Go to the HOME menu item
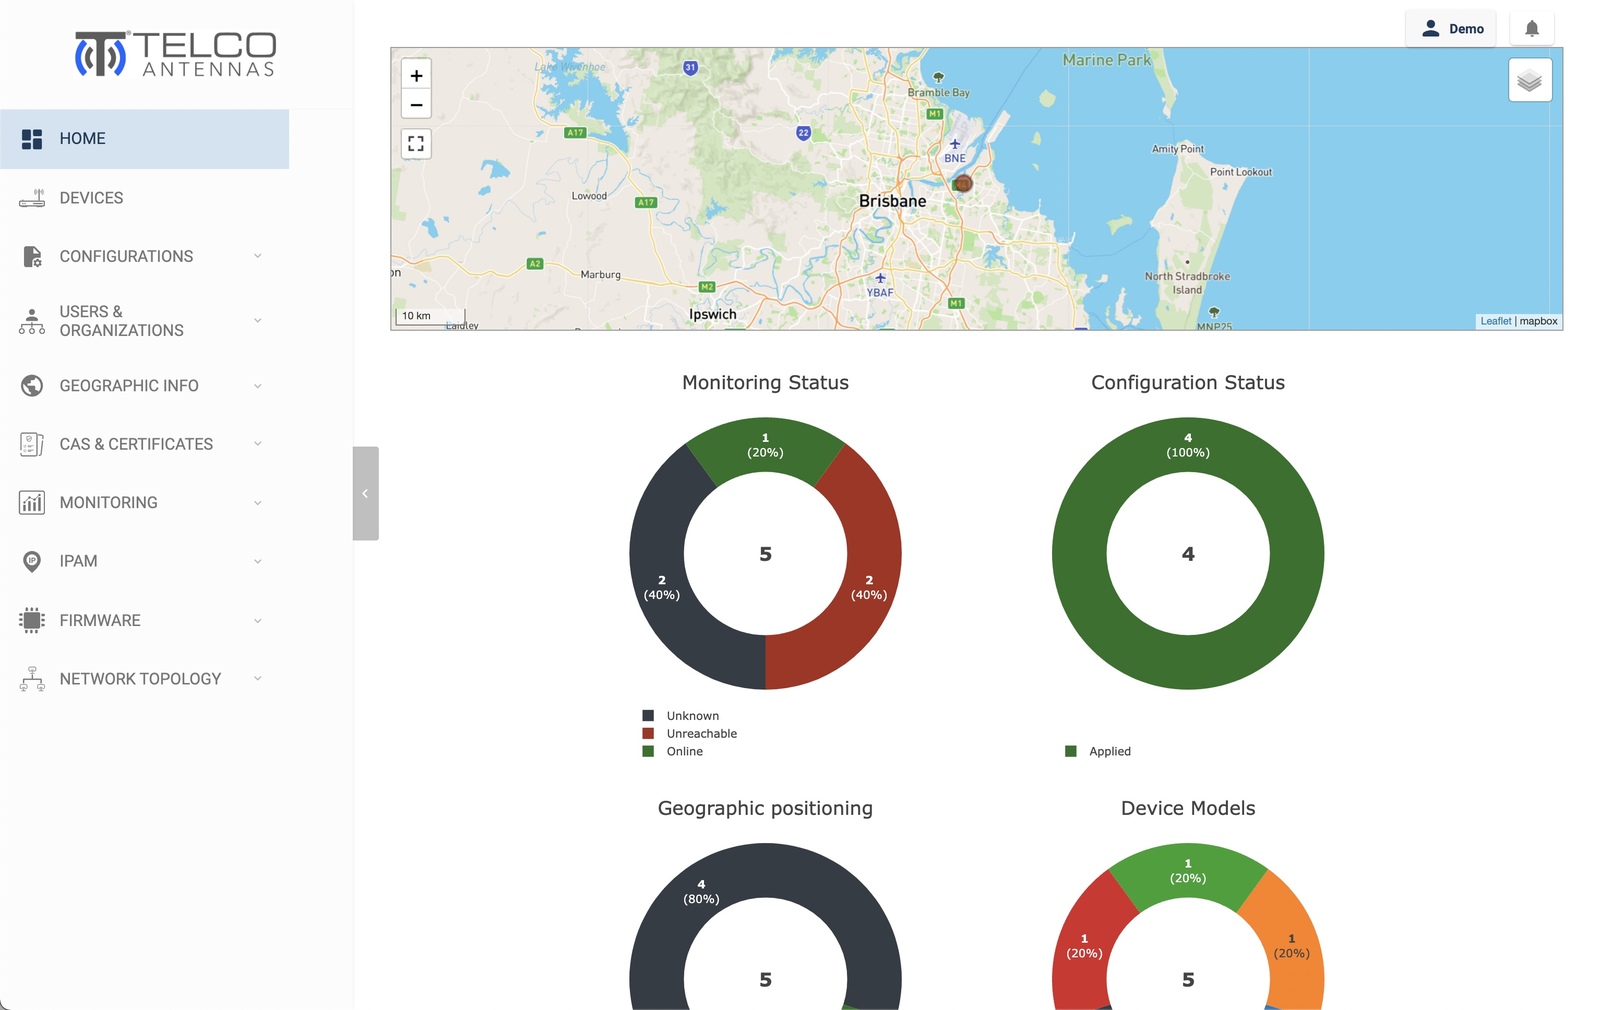The width and height of the screenshot is (1600, 1010). pos(144,139)
